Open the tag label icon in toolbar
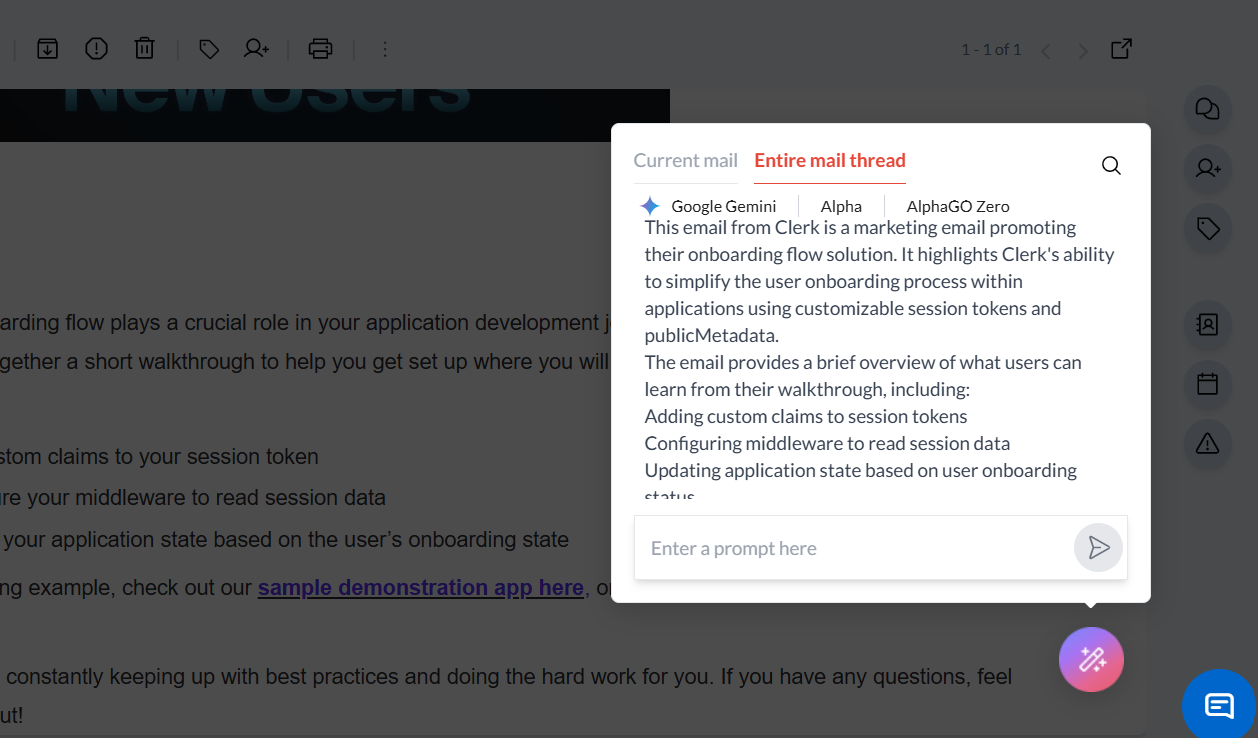 209,48
